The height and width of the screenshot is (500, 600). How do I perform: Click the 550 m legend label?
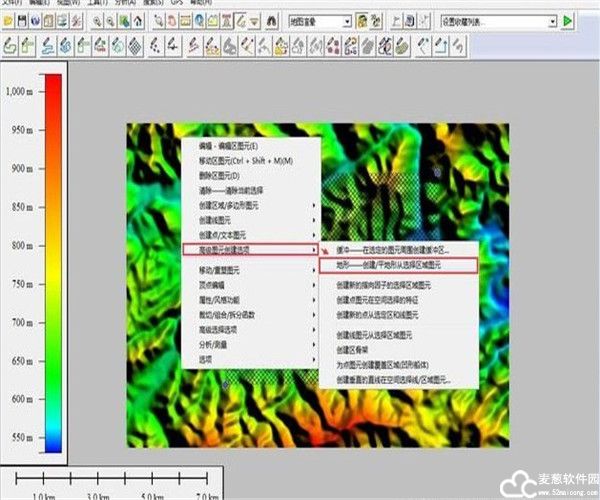point(22,437)
